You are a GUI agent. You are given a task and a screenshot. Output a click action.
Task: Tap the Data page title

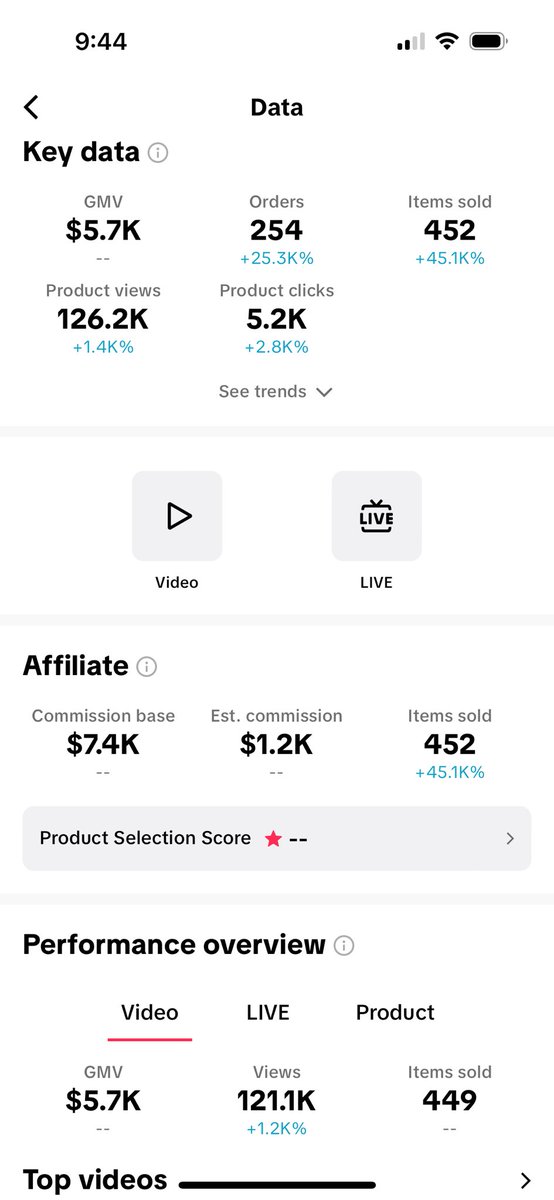[x=277, y=107]
